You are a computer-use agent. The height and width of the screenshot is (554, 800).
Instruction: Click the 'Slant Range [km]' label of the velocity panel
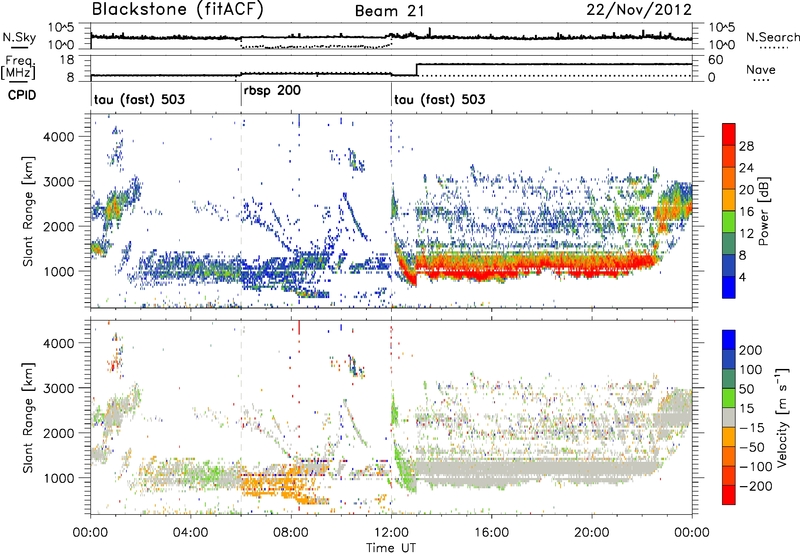tap(28, 418)
